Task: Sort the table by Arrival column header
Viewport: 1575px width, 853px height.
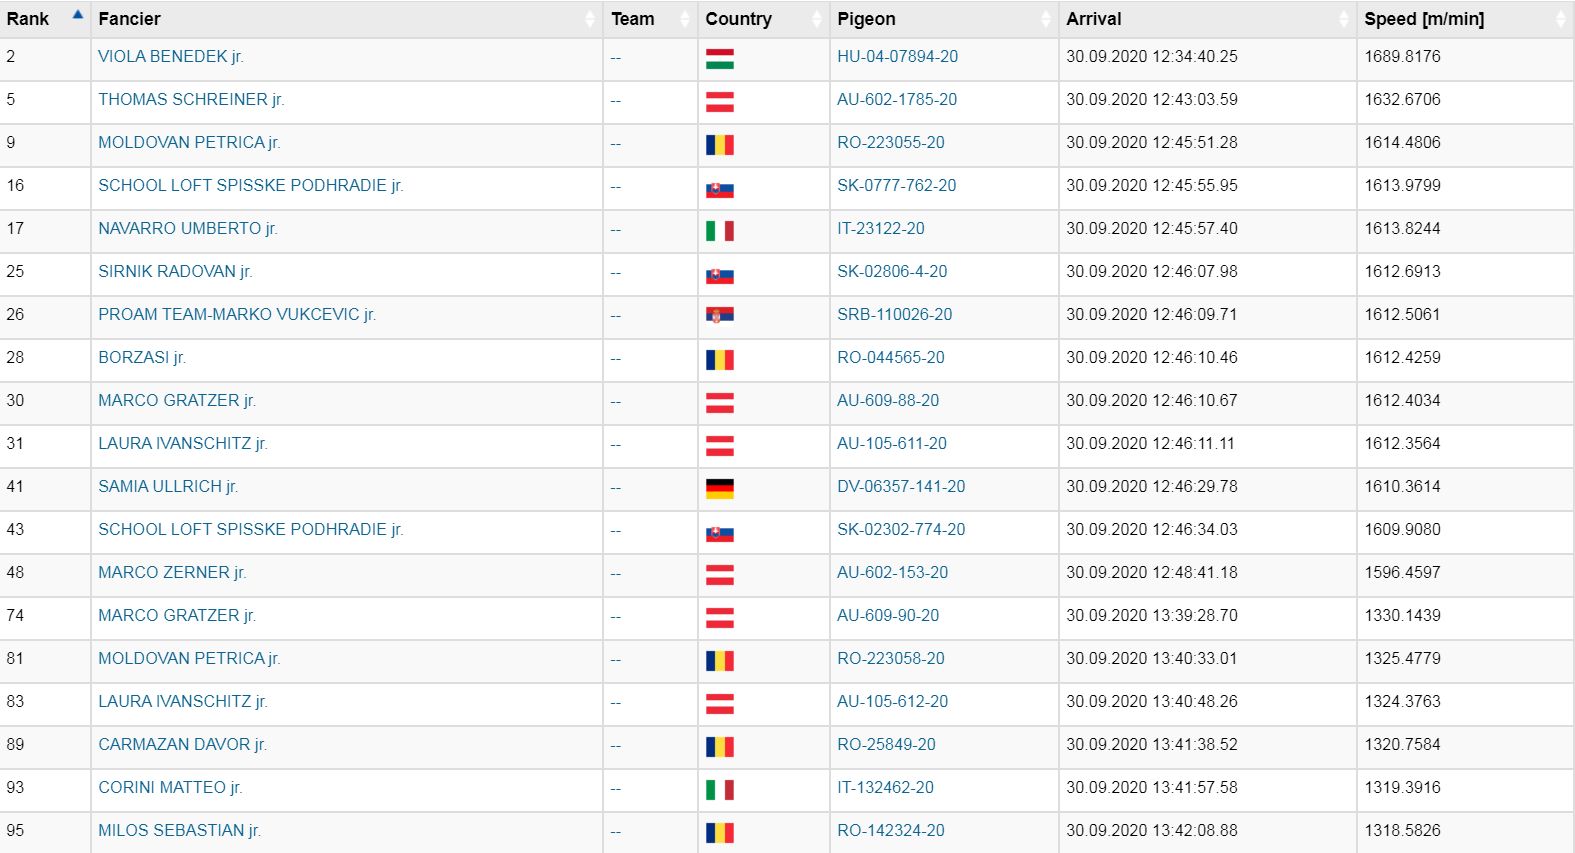Action: pos(1093,19)
